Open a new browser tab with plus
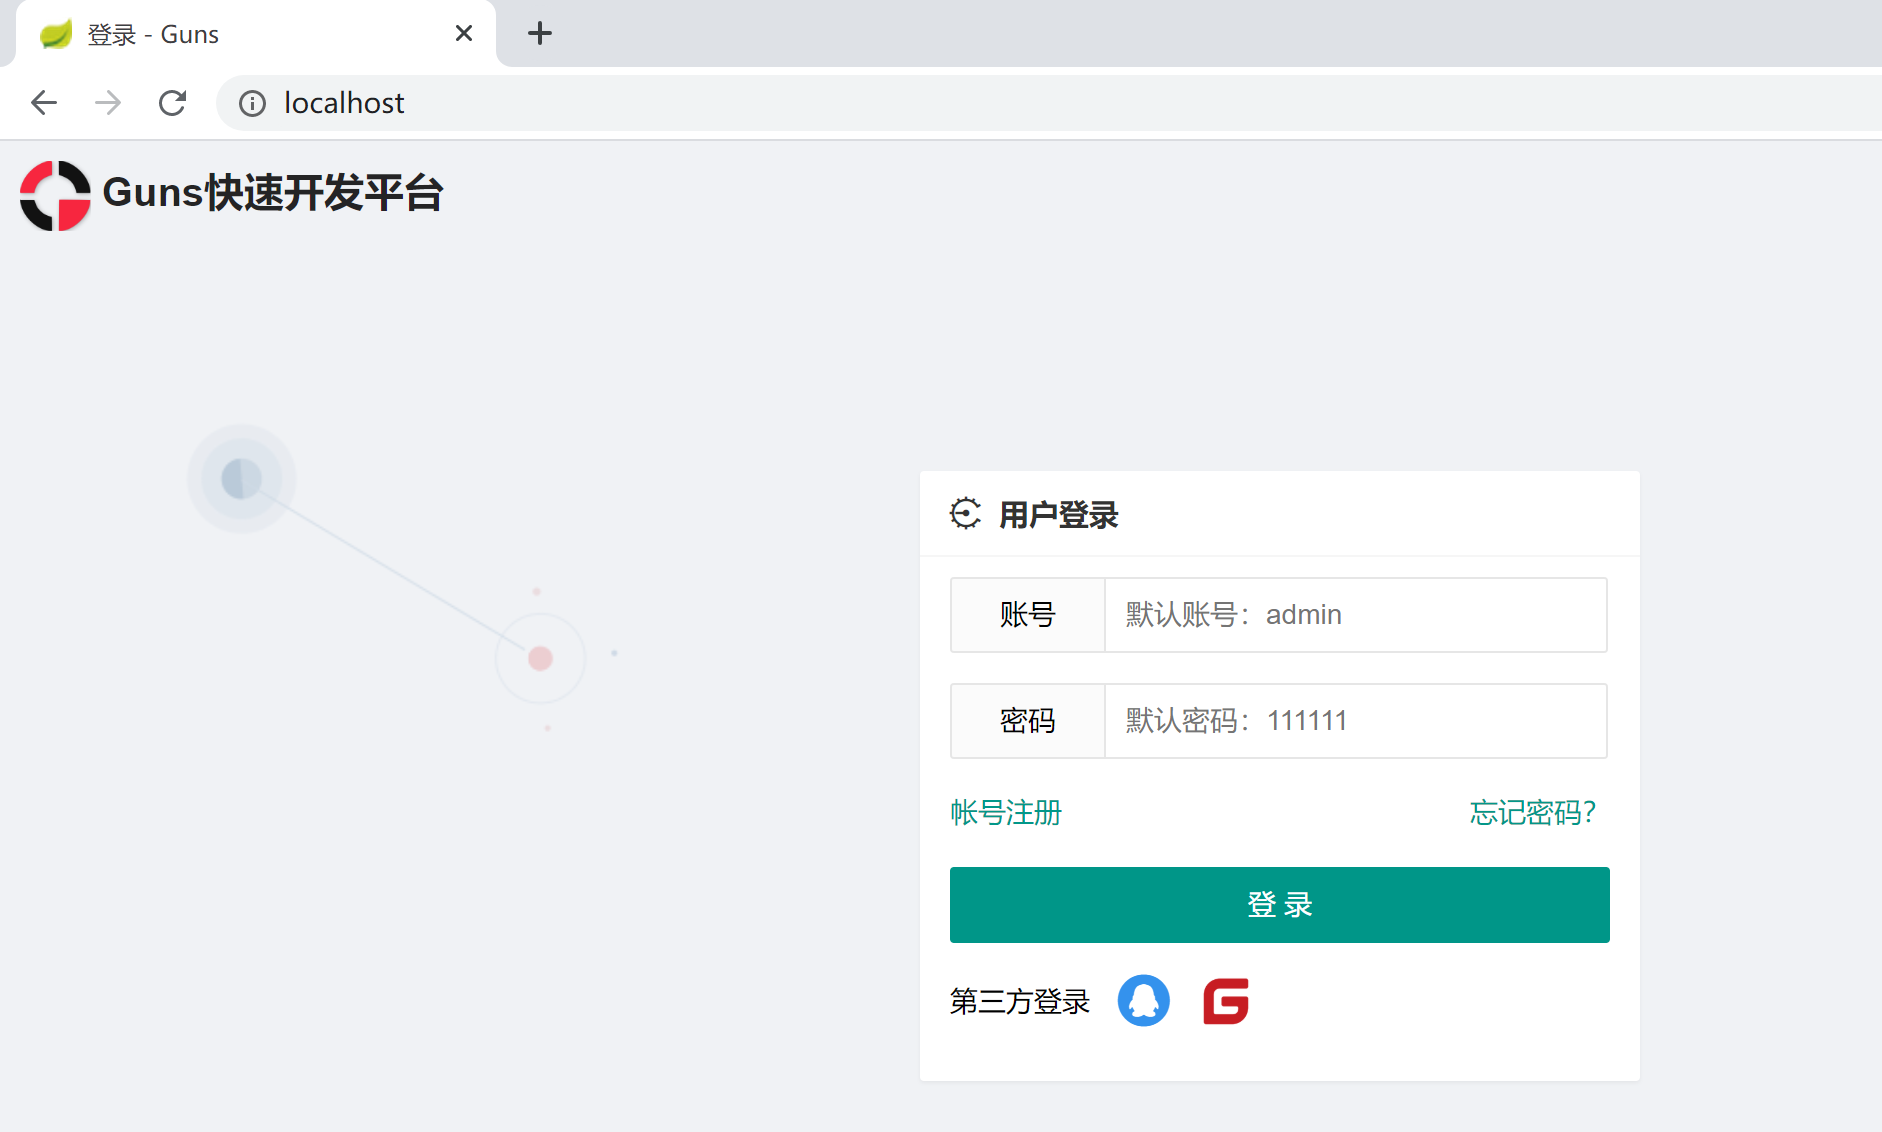The height and width of the screenshot is (1132, 1882). [x=540, y=34]
